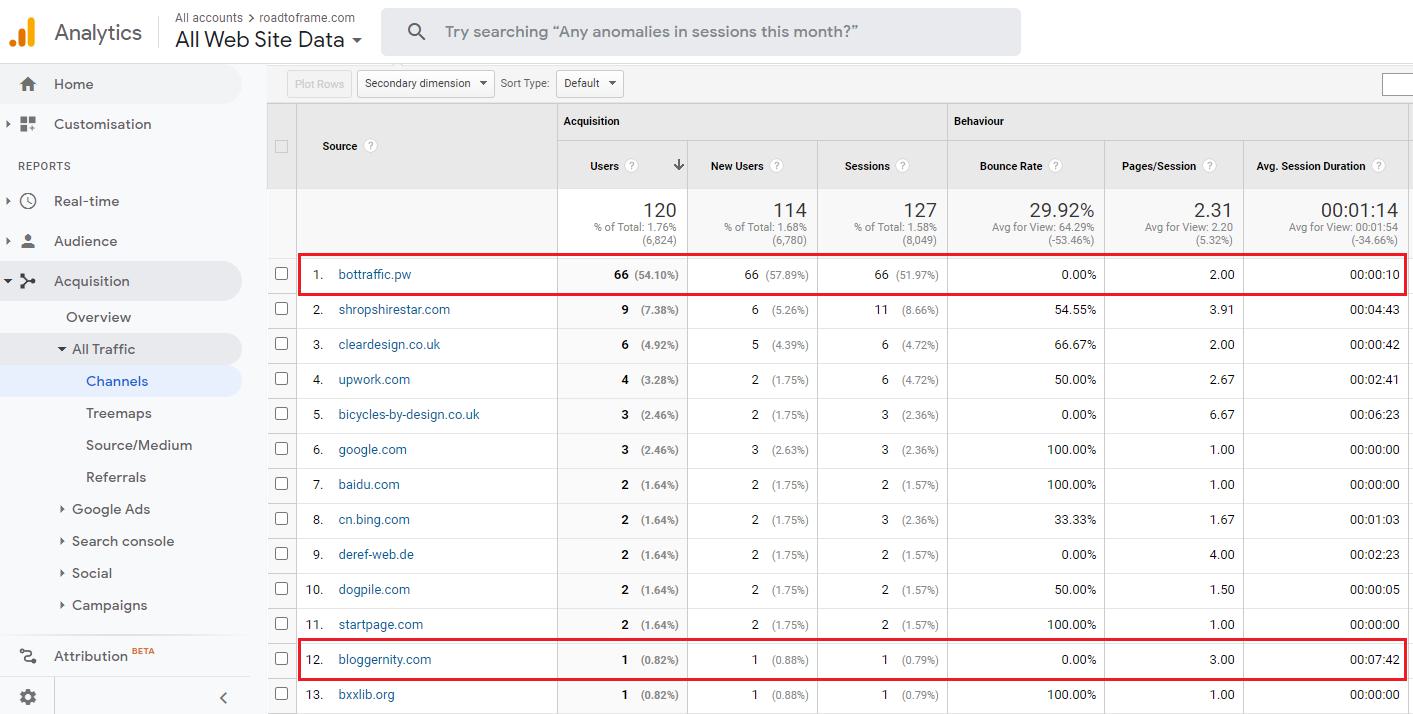Image resolution: width=1413 pixels, height=714 pixels.
Task: Collapse sidebar with left chevron arrow
Action: (223, 697)
